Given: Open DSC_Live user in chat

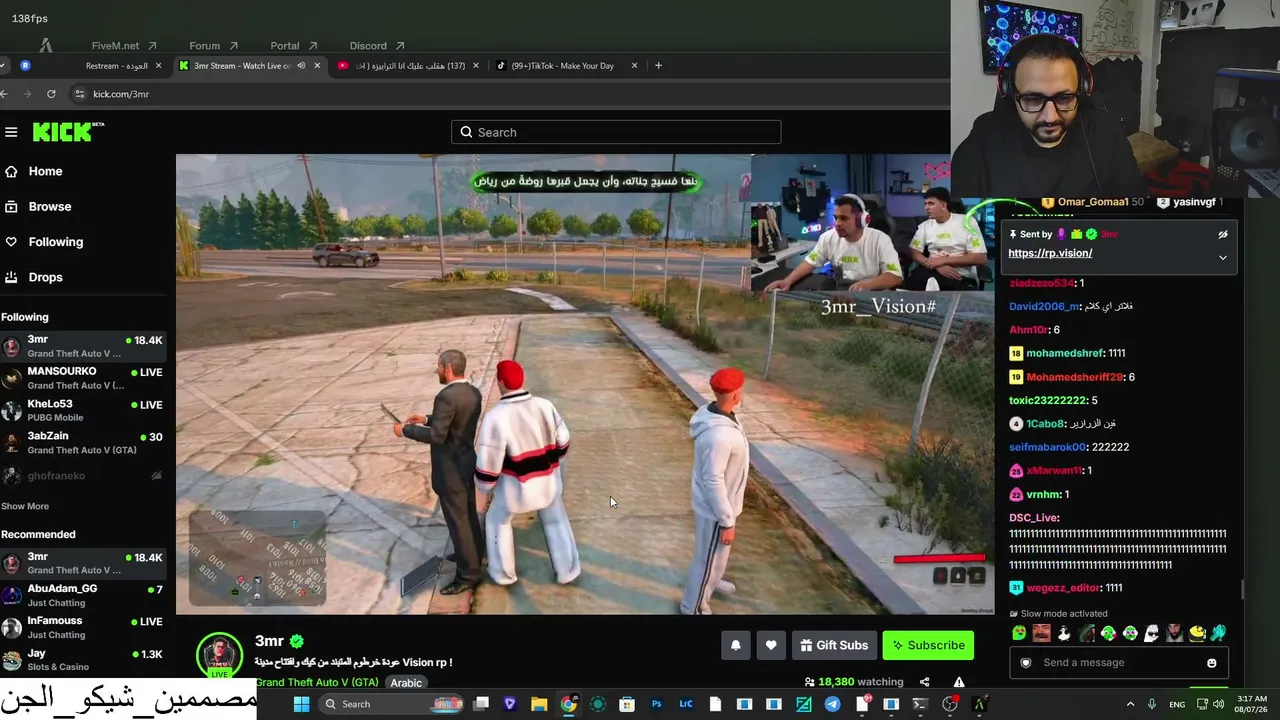Looking at the screenshot, I should click(1034, 518).
